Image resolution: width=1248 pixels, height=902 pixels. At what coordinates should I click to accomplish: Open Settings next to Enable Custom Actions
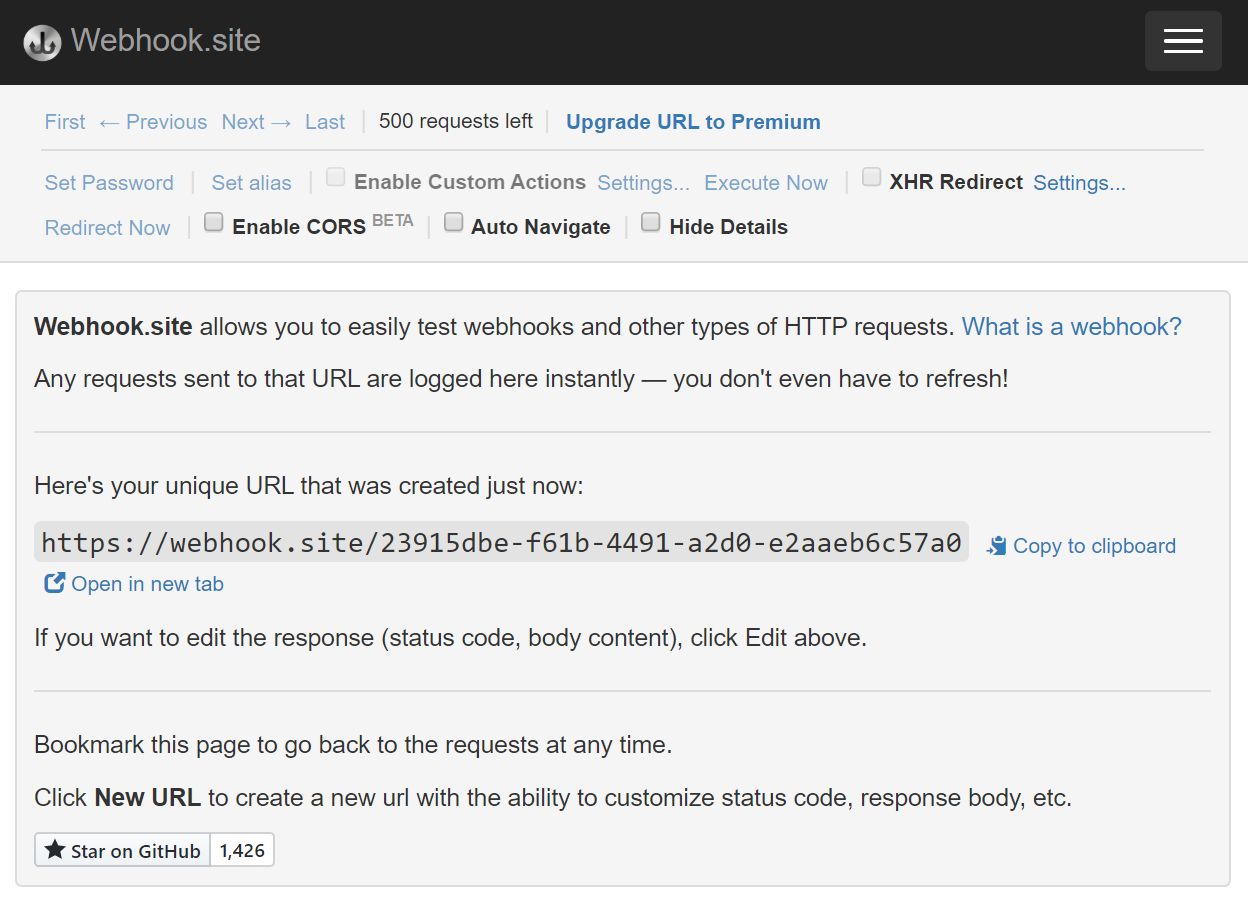643,183
